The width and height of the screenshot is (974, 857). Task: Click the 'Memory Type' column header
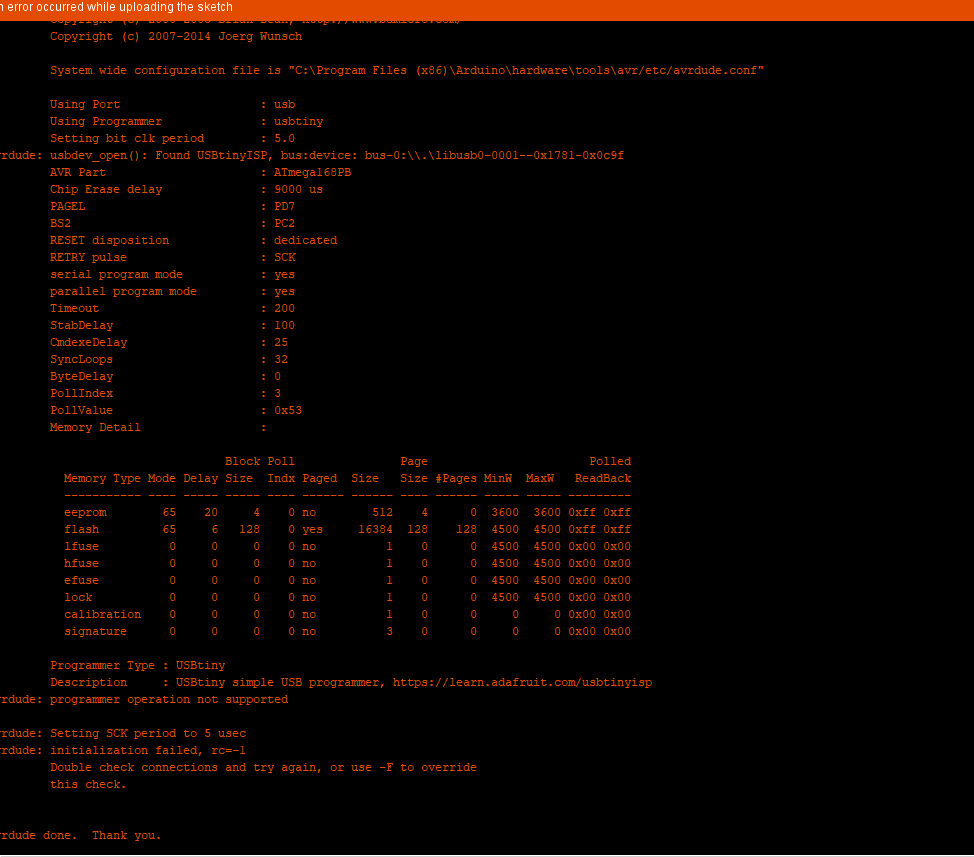point(102,479)
